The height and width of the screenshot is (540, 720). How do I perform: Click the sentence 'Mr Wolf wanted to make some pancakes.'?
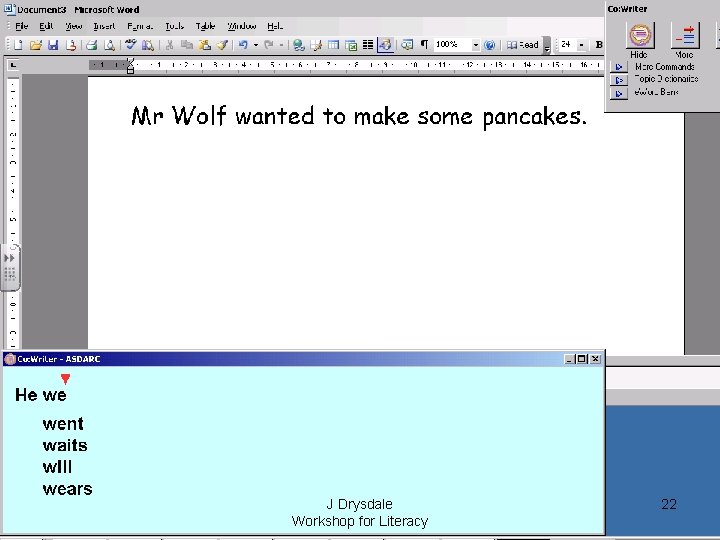[x=359, y=116]
